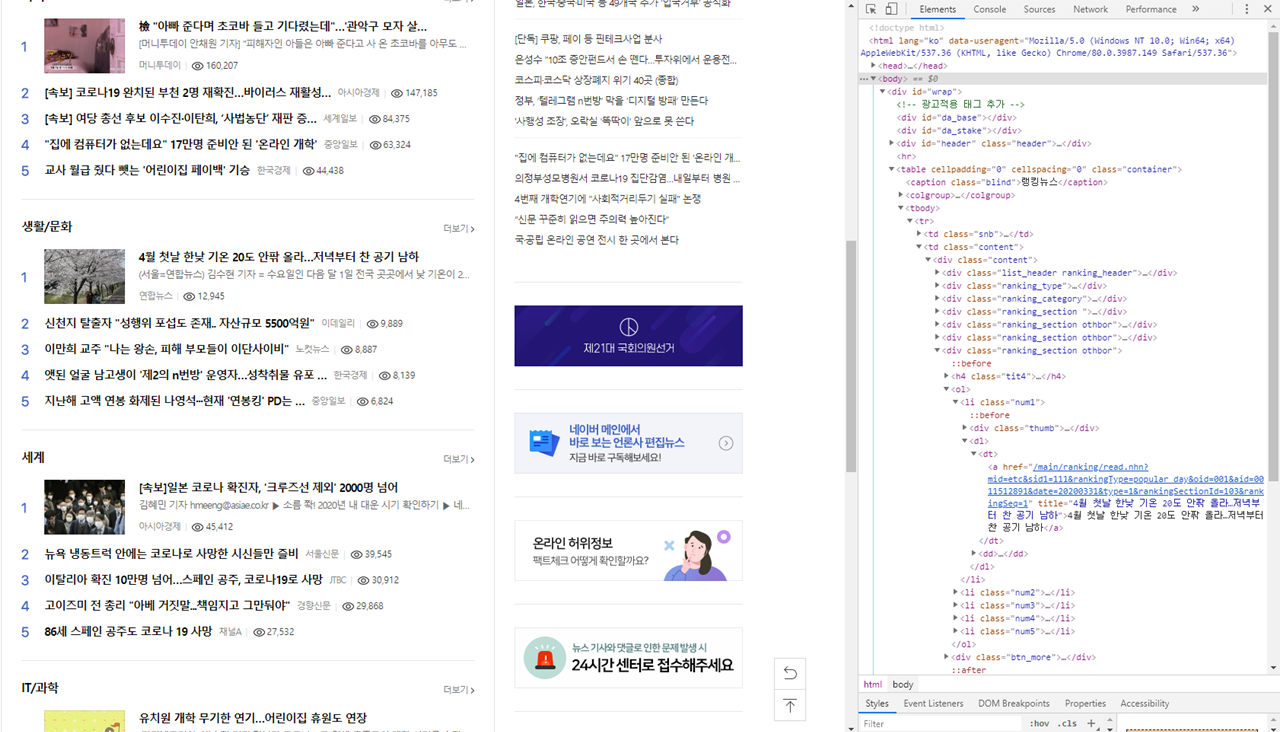Click 더보기 next to 생활/문화 section
Image resolution: width=1280 pixels, height=732 pixels.
(x=459, y=229)
